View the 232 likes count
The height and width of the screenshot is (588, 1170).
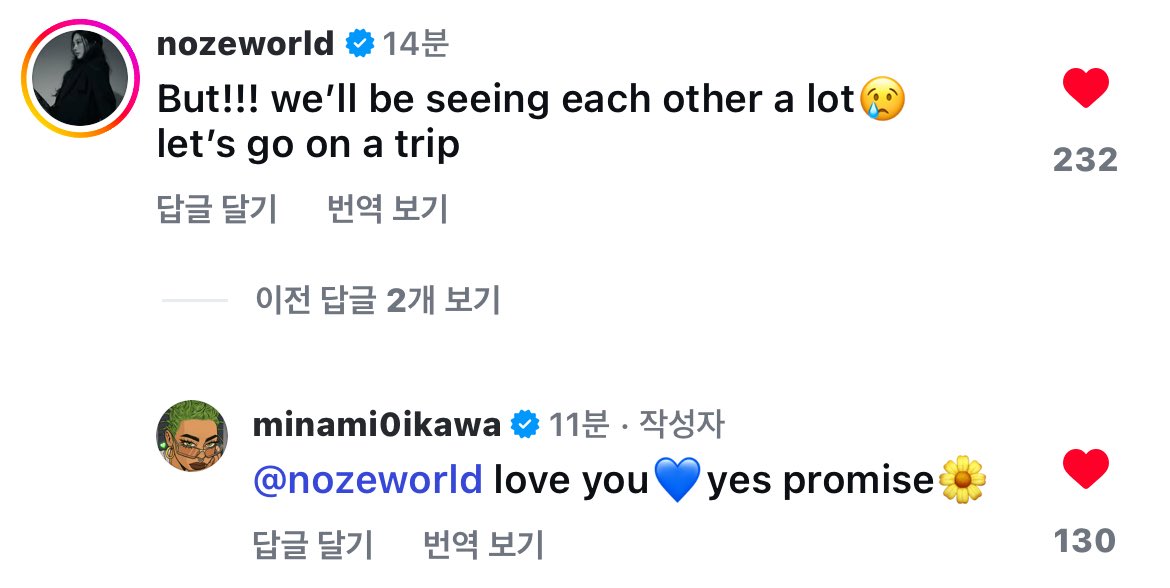(1086, 160)
